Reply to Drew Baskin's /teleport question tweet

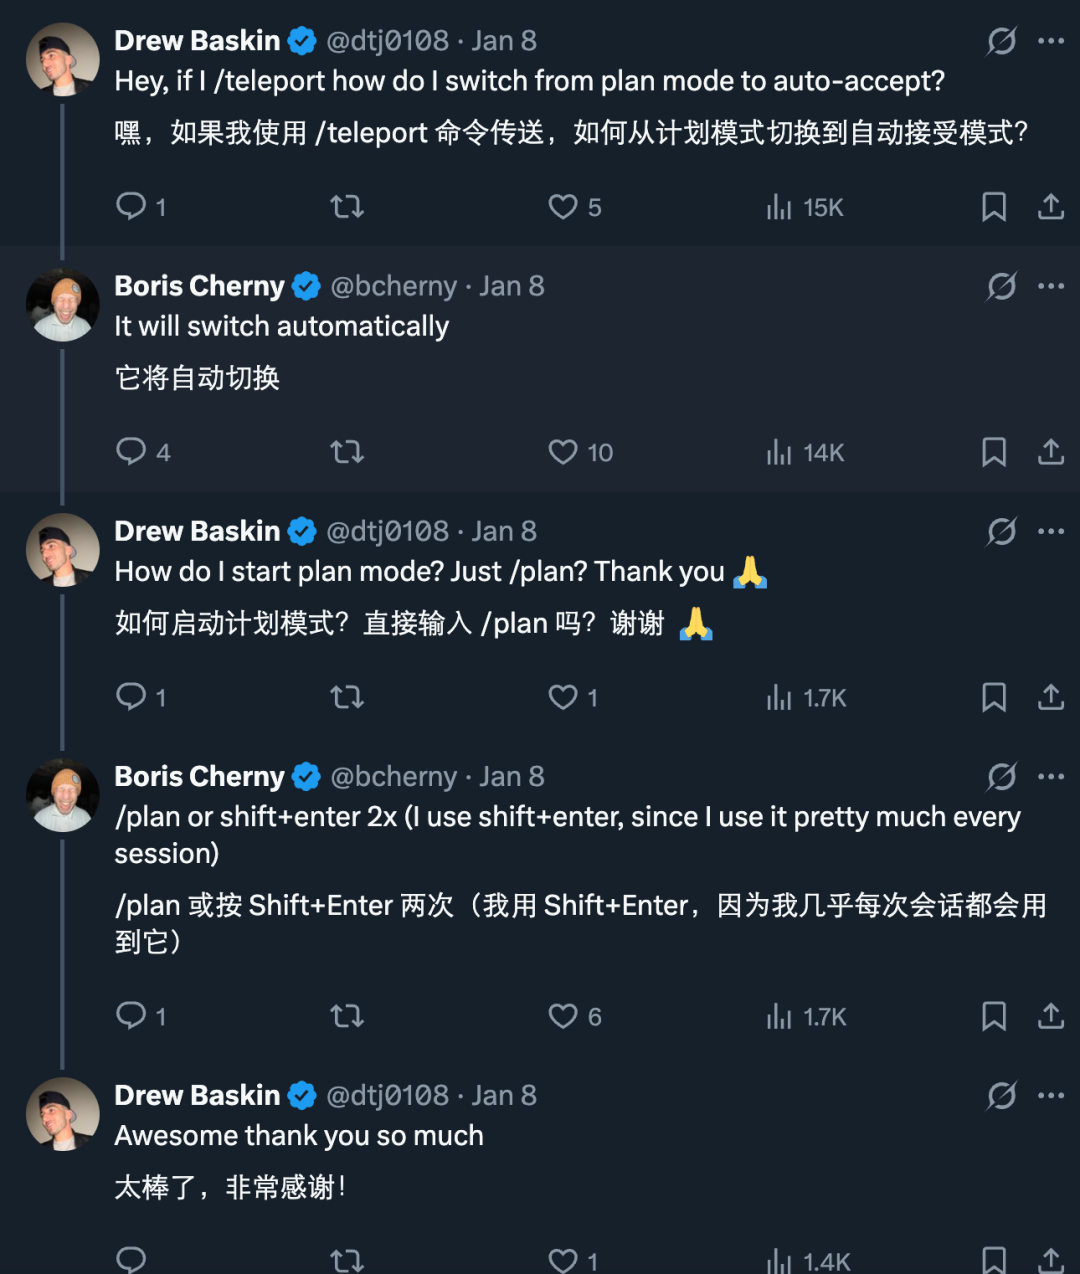coord(132,206)
